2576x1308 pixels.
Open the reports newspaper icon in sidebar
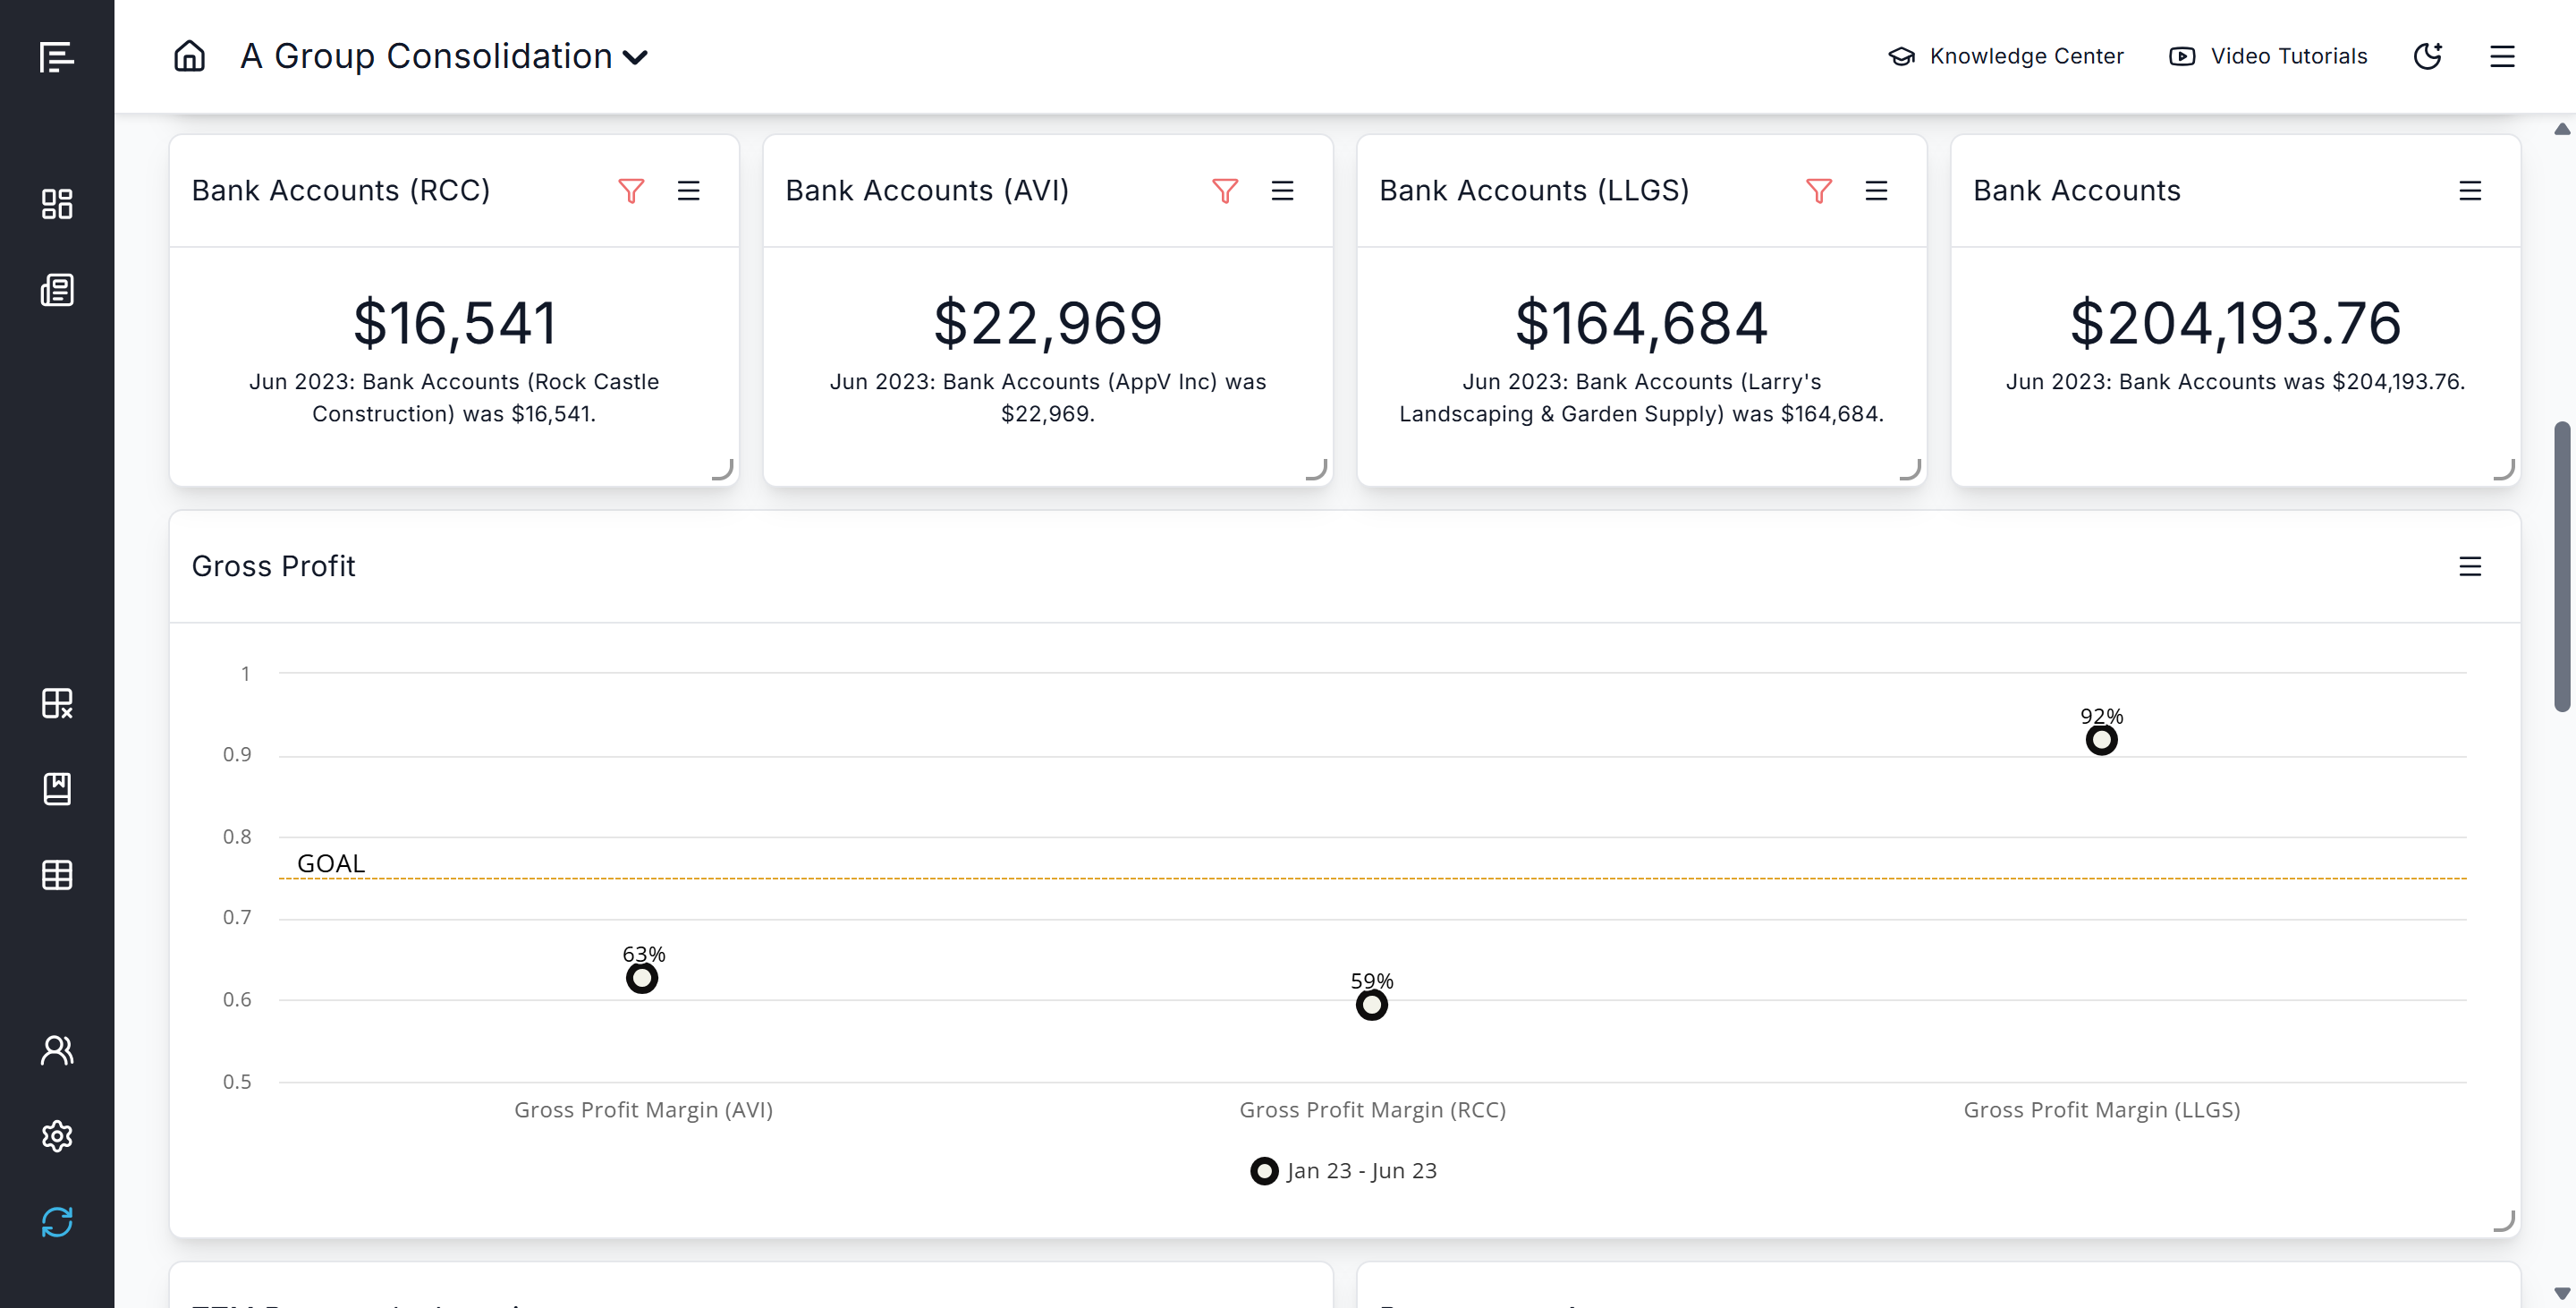coord(57,290)
